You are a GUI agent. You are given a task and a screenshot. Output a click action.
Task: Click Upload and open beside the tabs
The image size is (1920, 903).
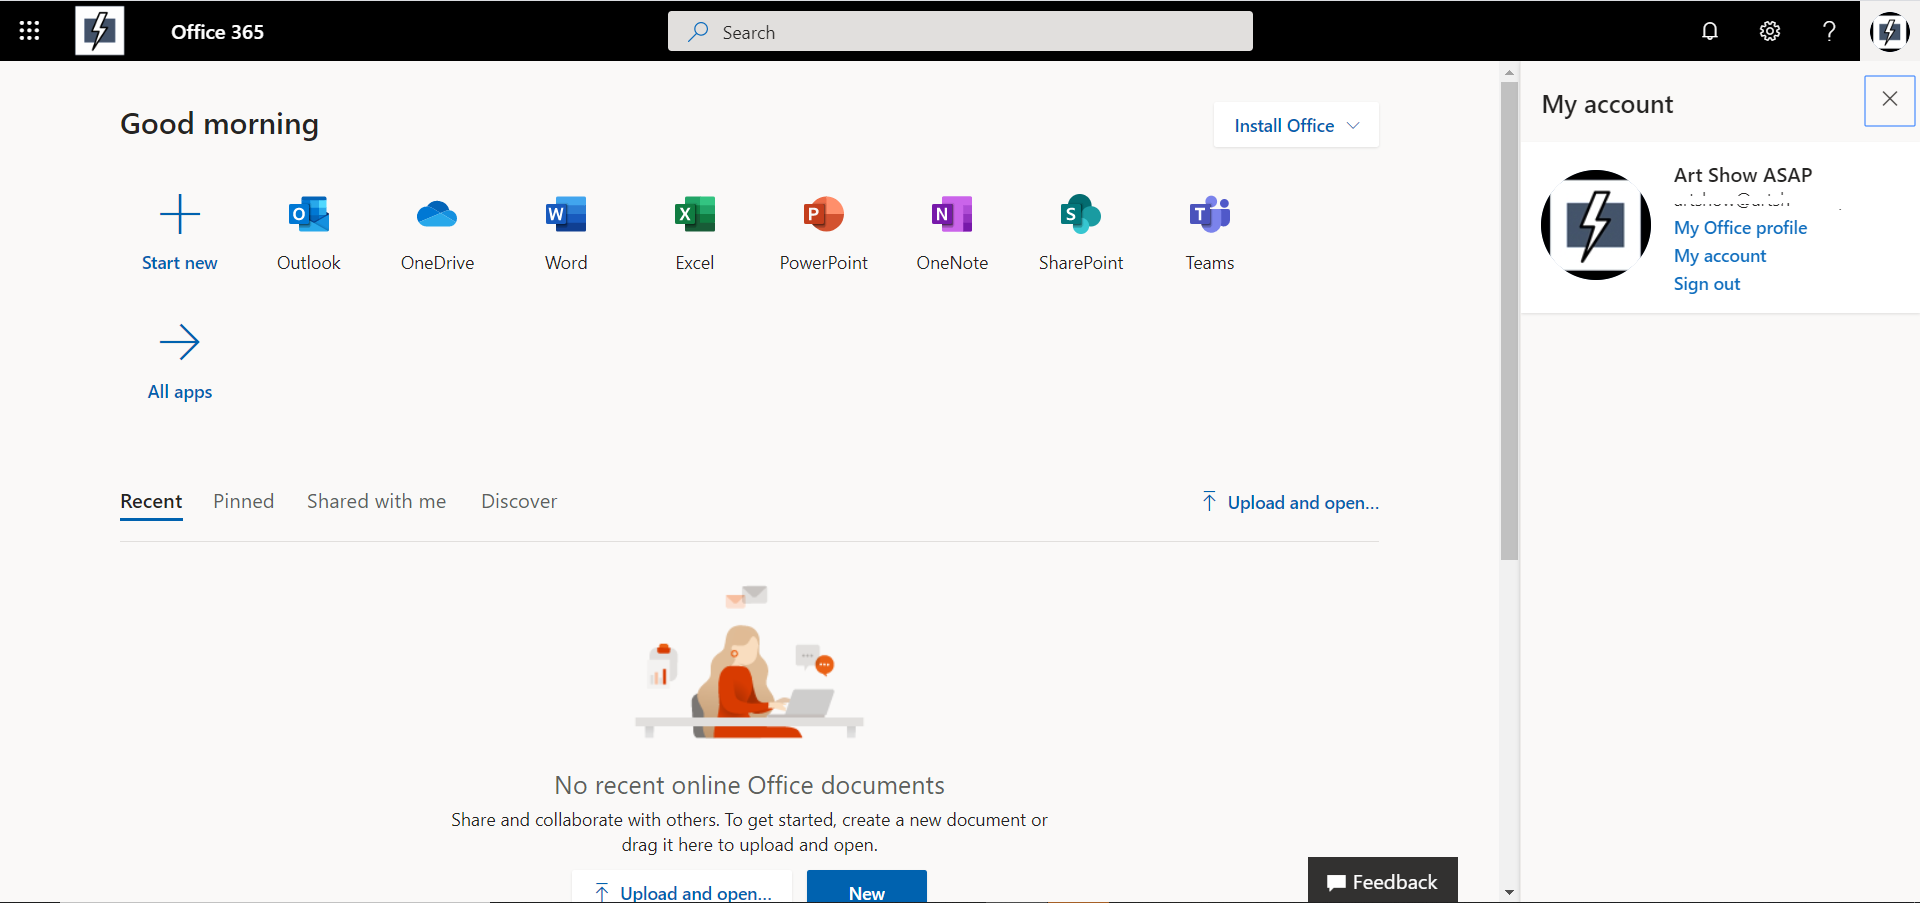[x=1290, y=502]
